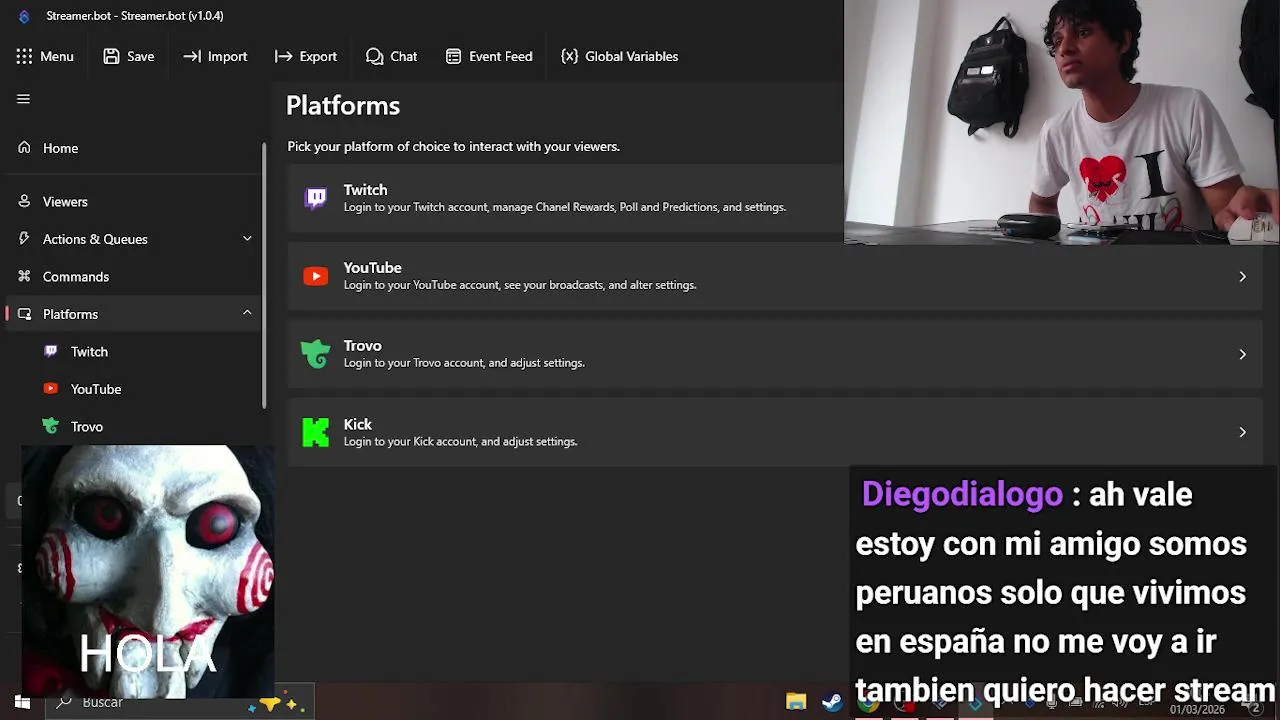
Task: Click the Home house icon
Action: (24, 148)
